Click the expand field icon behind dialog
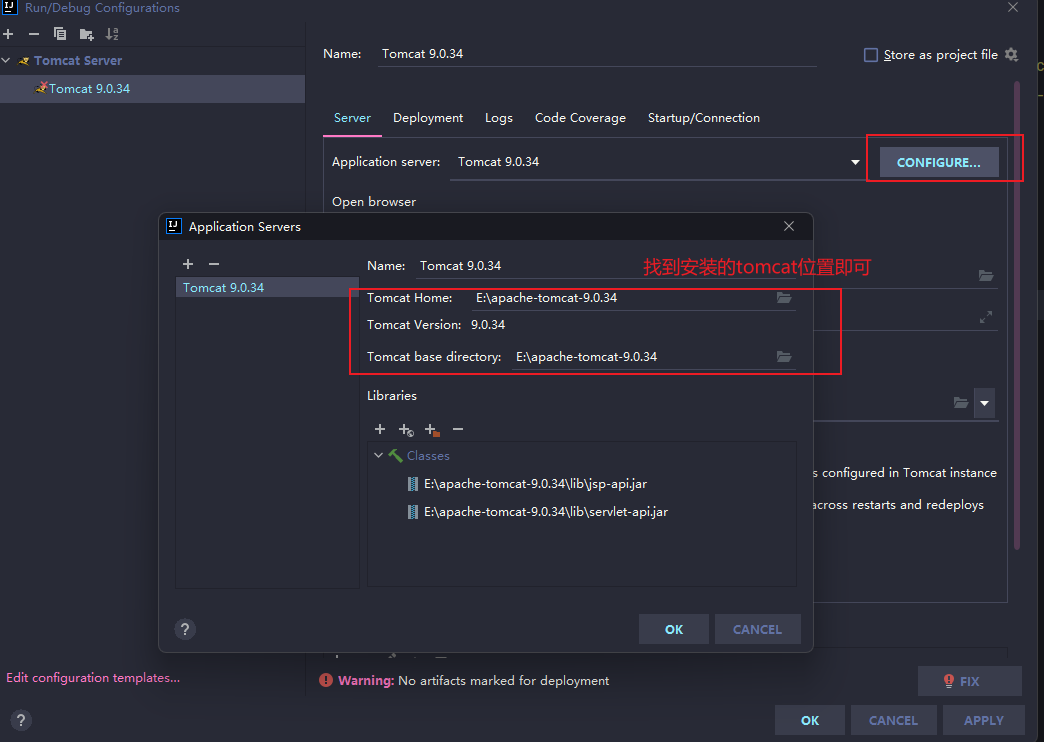 [x=986, y=318]
